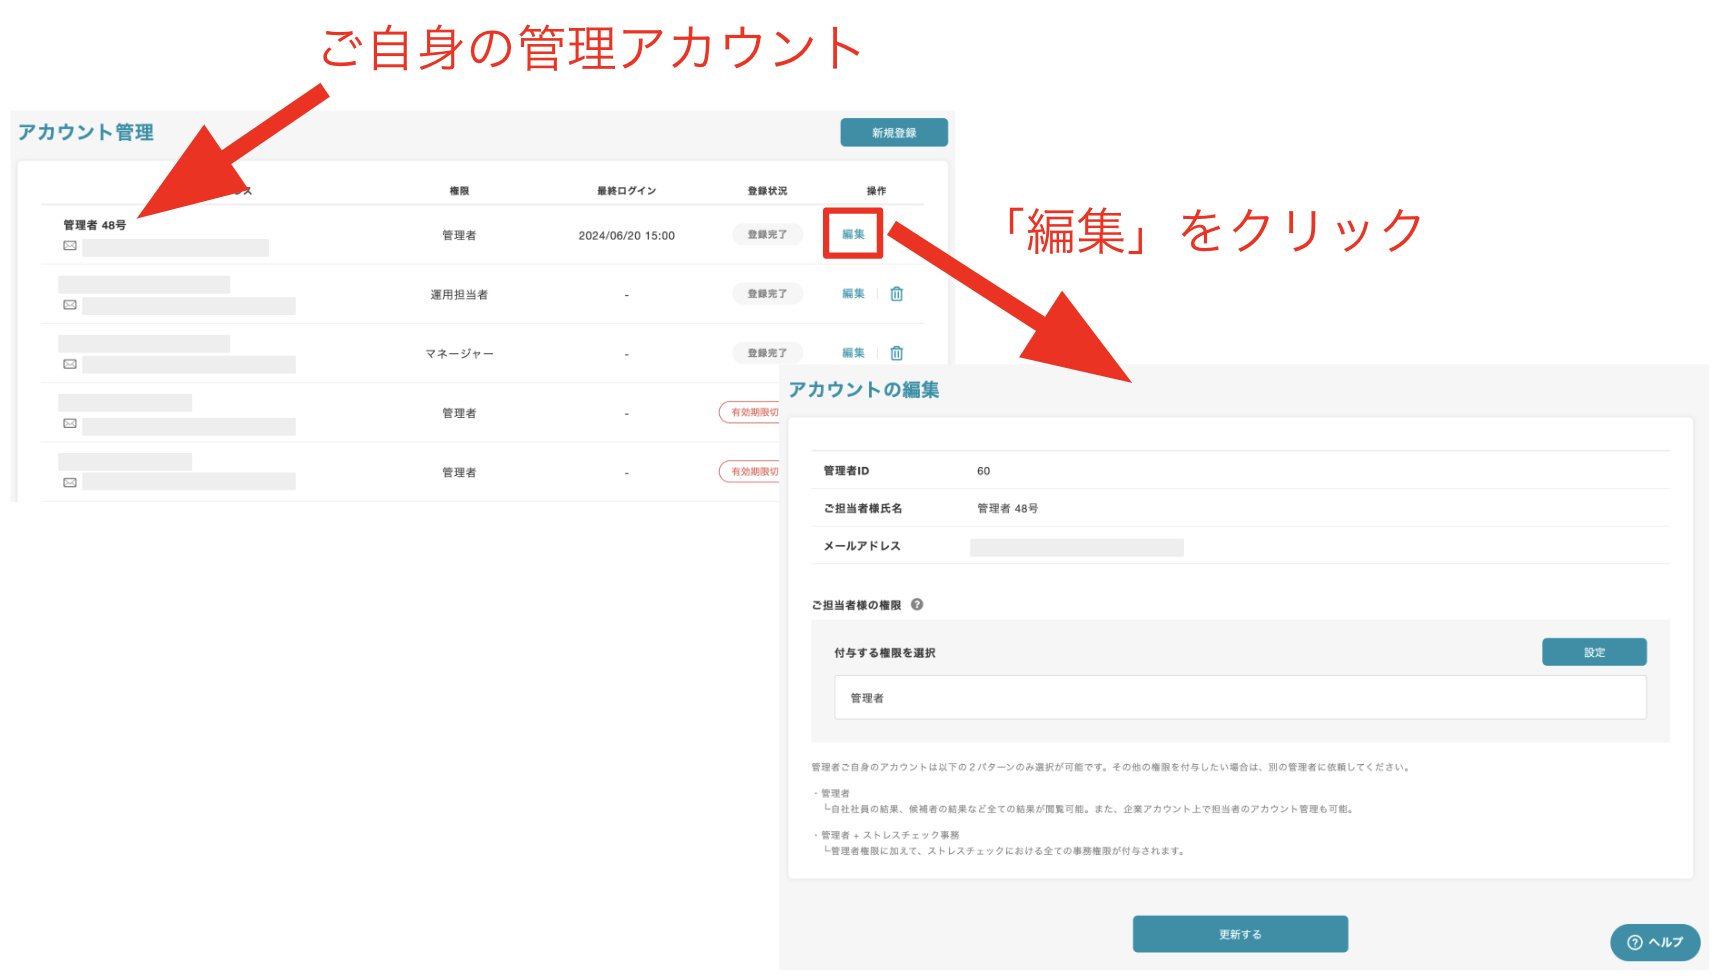Click the trash icon in the マネージャー row
Image resolution: width=1720 pixels, height=980 pixels.
(896, 352)
